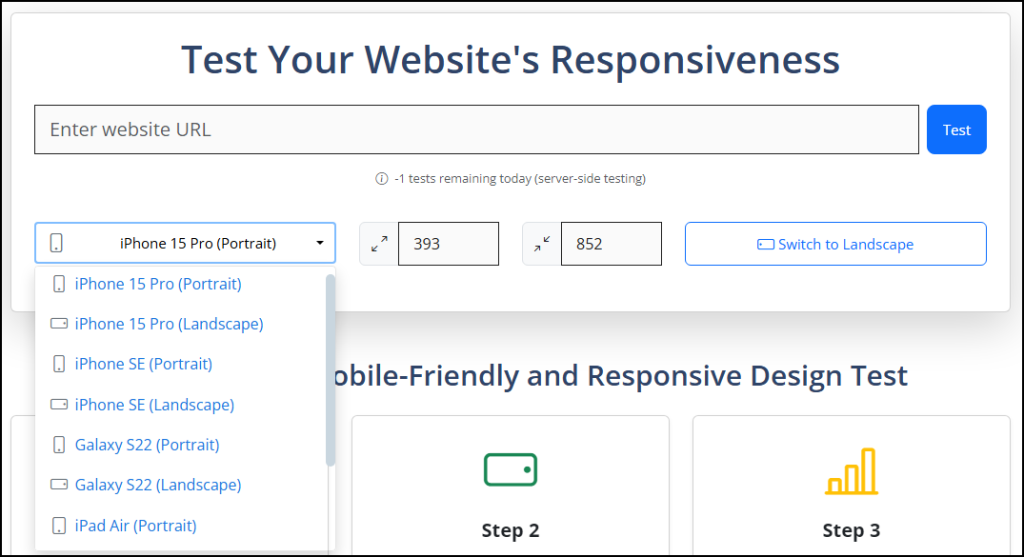Open the iPhone 15 Pro (Portrait) selector

point(185,243)
